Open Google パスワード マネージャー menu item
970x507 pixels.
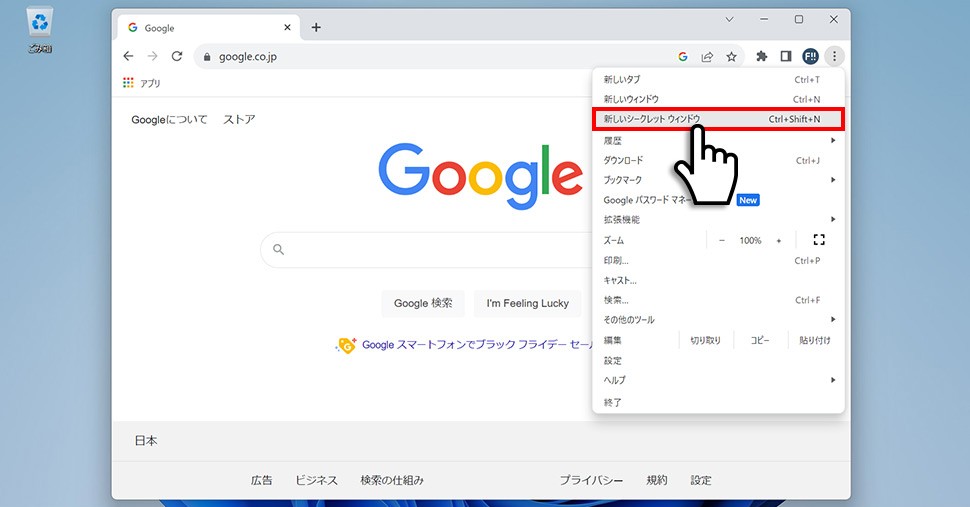click(718, 200)
